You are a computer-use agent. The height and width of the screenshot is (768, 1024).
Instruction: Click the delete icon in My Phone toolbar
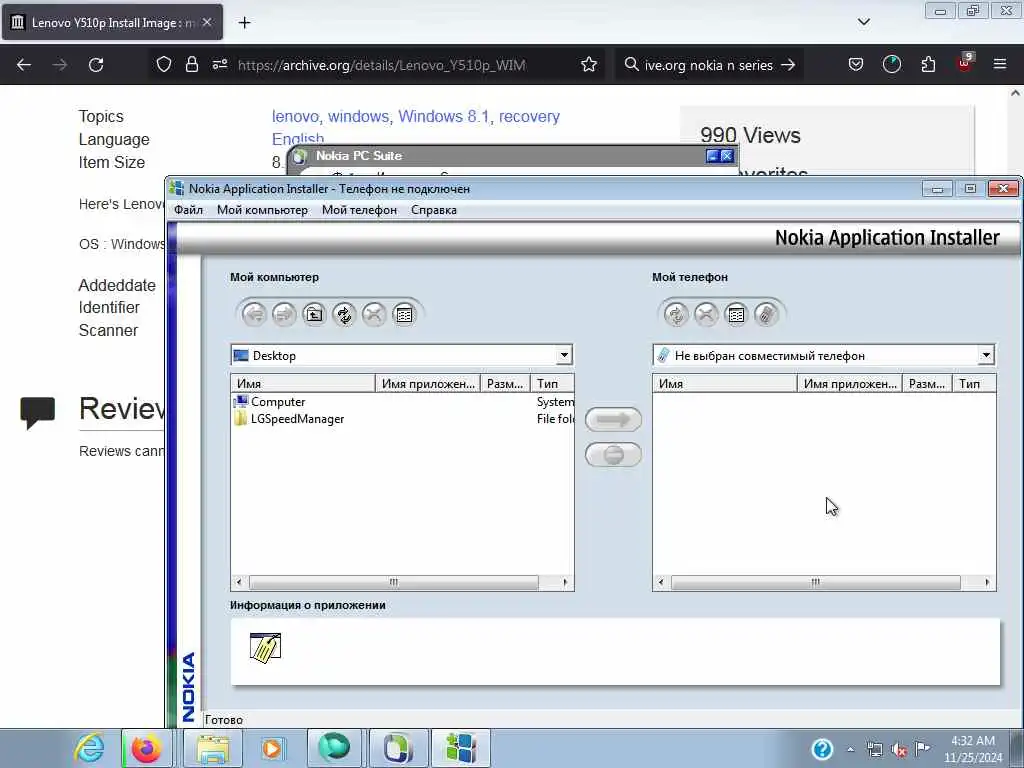(706, 315)
